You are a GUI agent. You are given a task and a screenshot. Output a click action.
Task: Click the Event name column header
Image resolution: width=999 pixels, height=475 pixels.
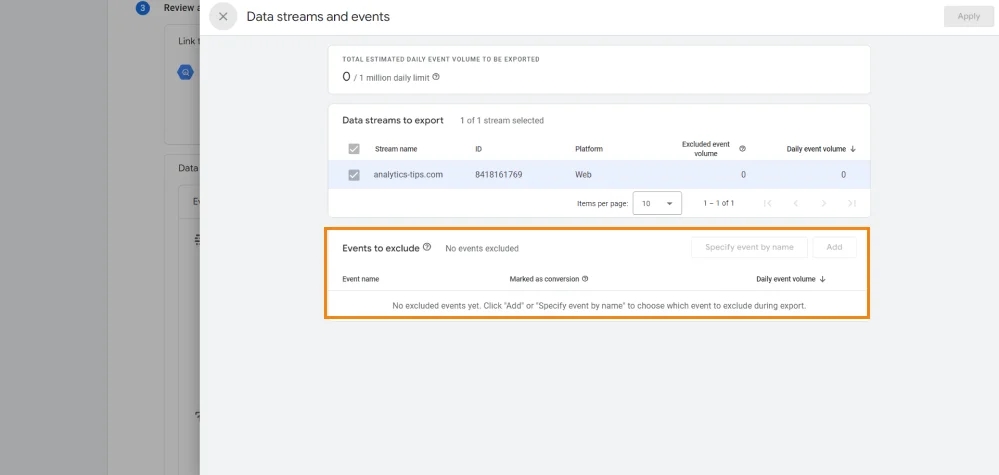point(361,279)
